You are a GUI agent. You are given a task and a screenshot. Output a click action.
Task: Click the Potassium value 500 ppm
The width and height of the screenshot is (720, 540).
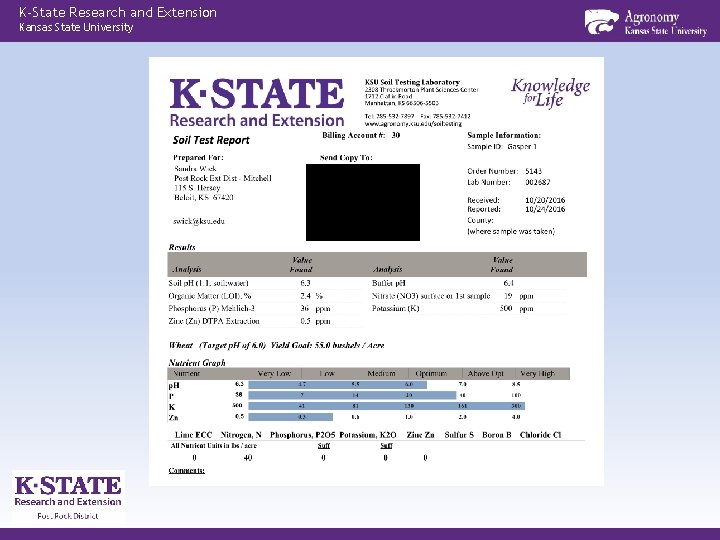pos(516,308)
